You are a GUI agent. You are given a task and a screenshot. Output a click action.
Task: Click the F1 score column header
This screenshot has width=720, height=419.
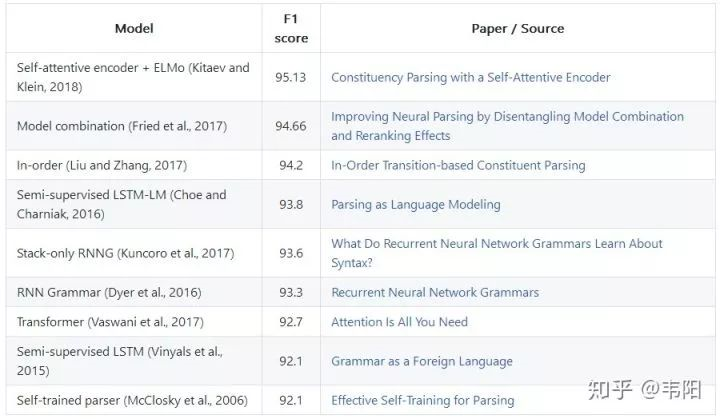point(291,28)
